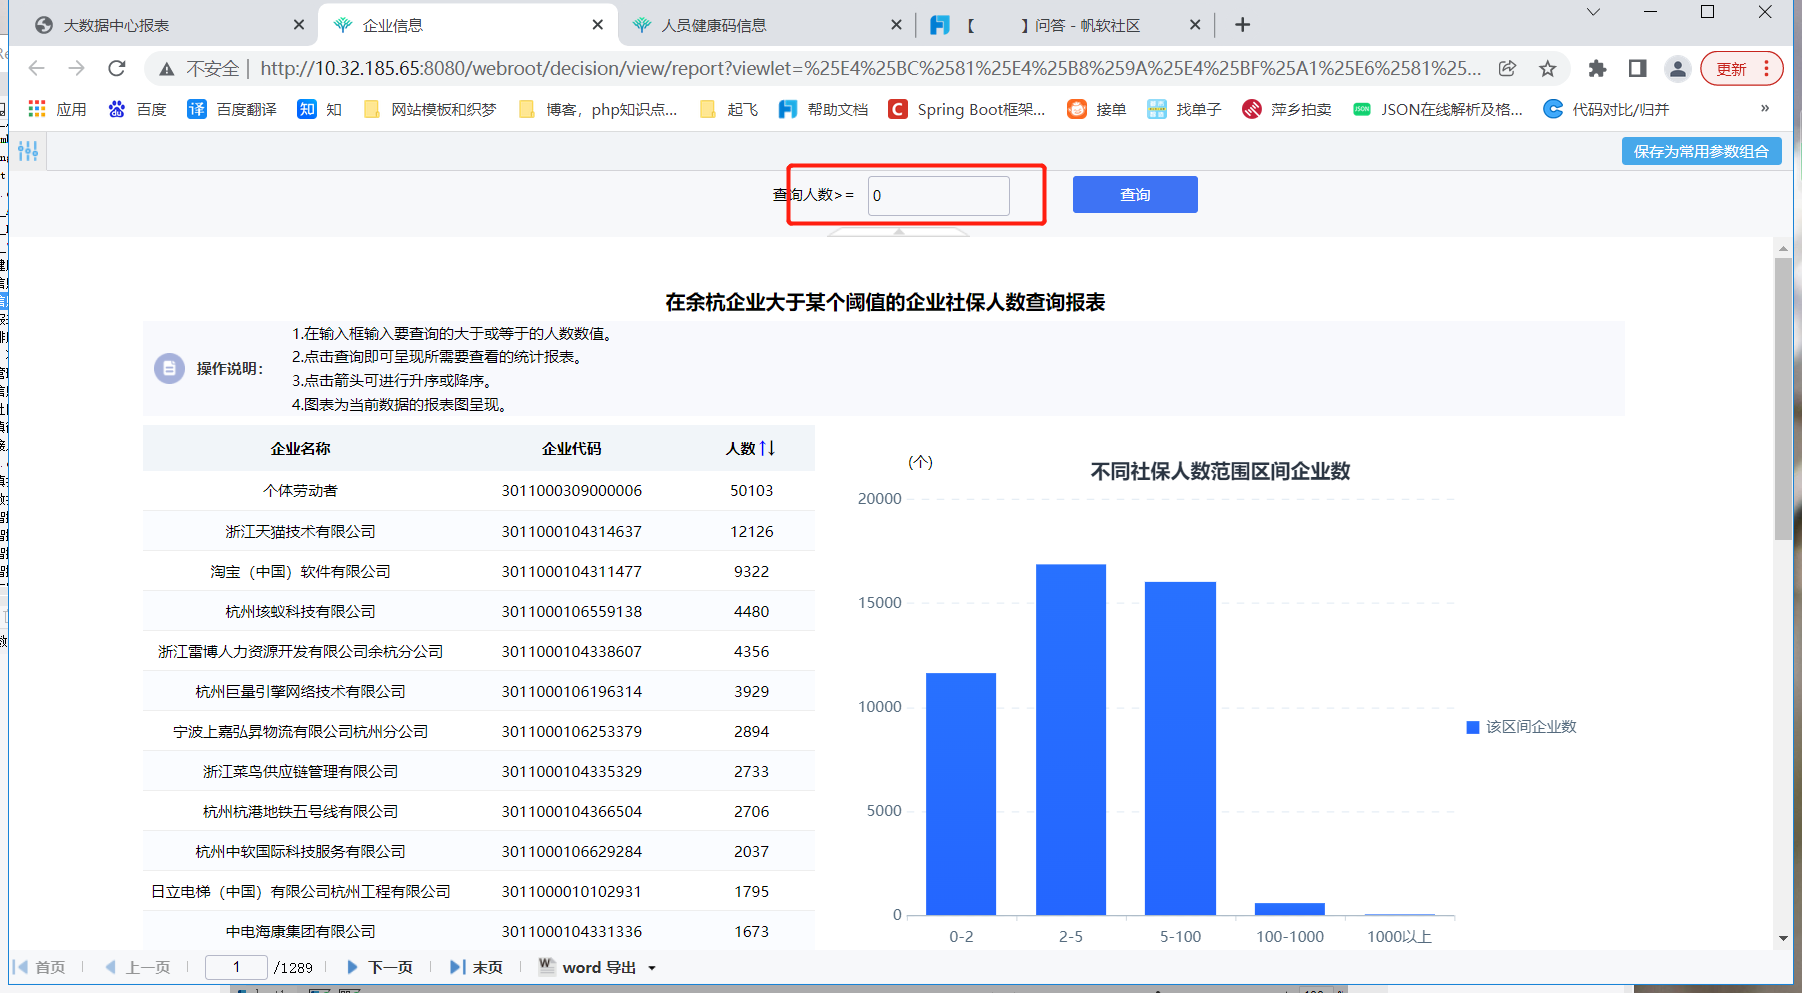Close the 大数据中心报表 tab
This screenshot has height=993, width=1802.
point(299,25)
